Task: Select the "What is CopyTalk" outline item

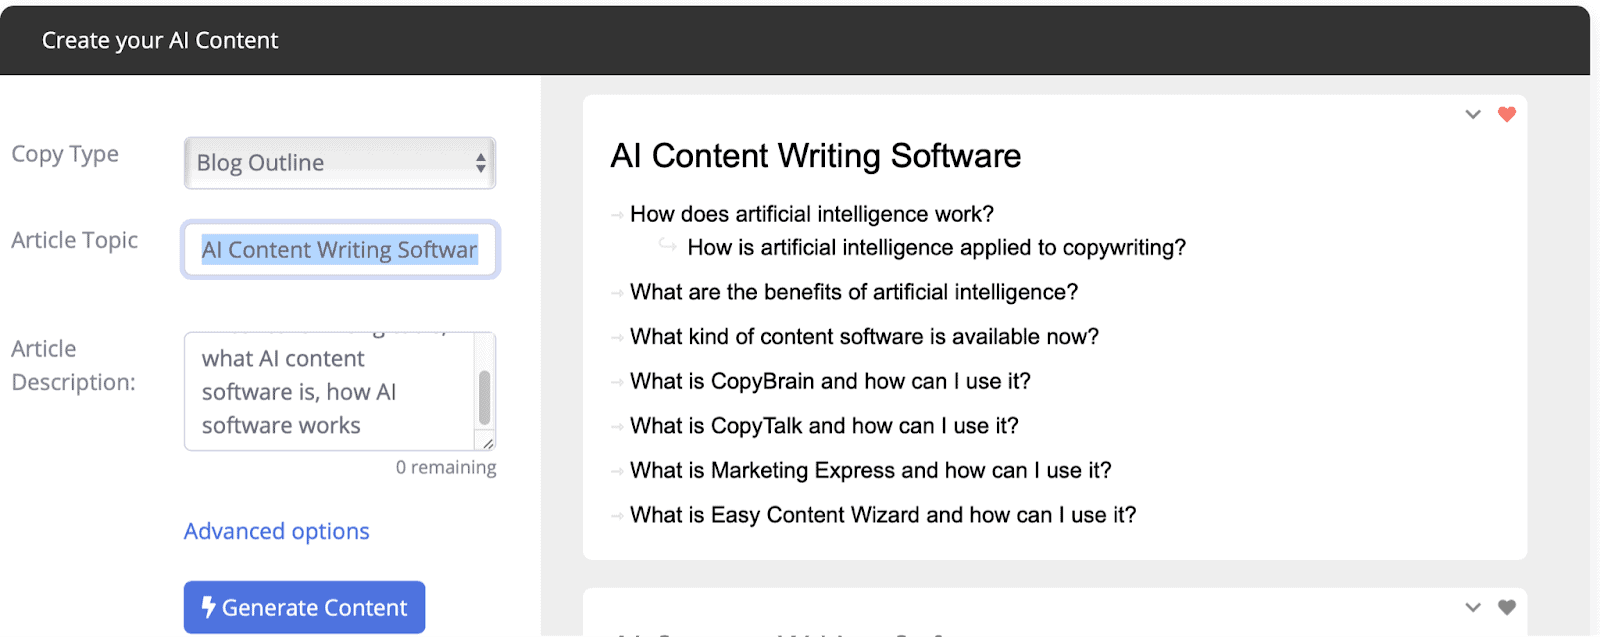Action: click(x=823, y=426)
